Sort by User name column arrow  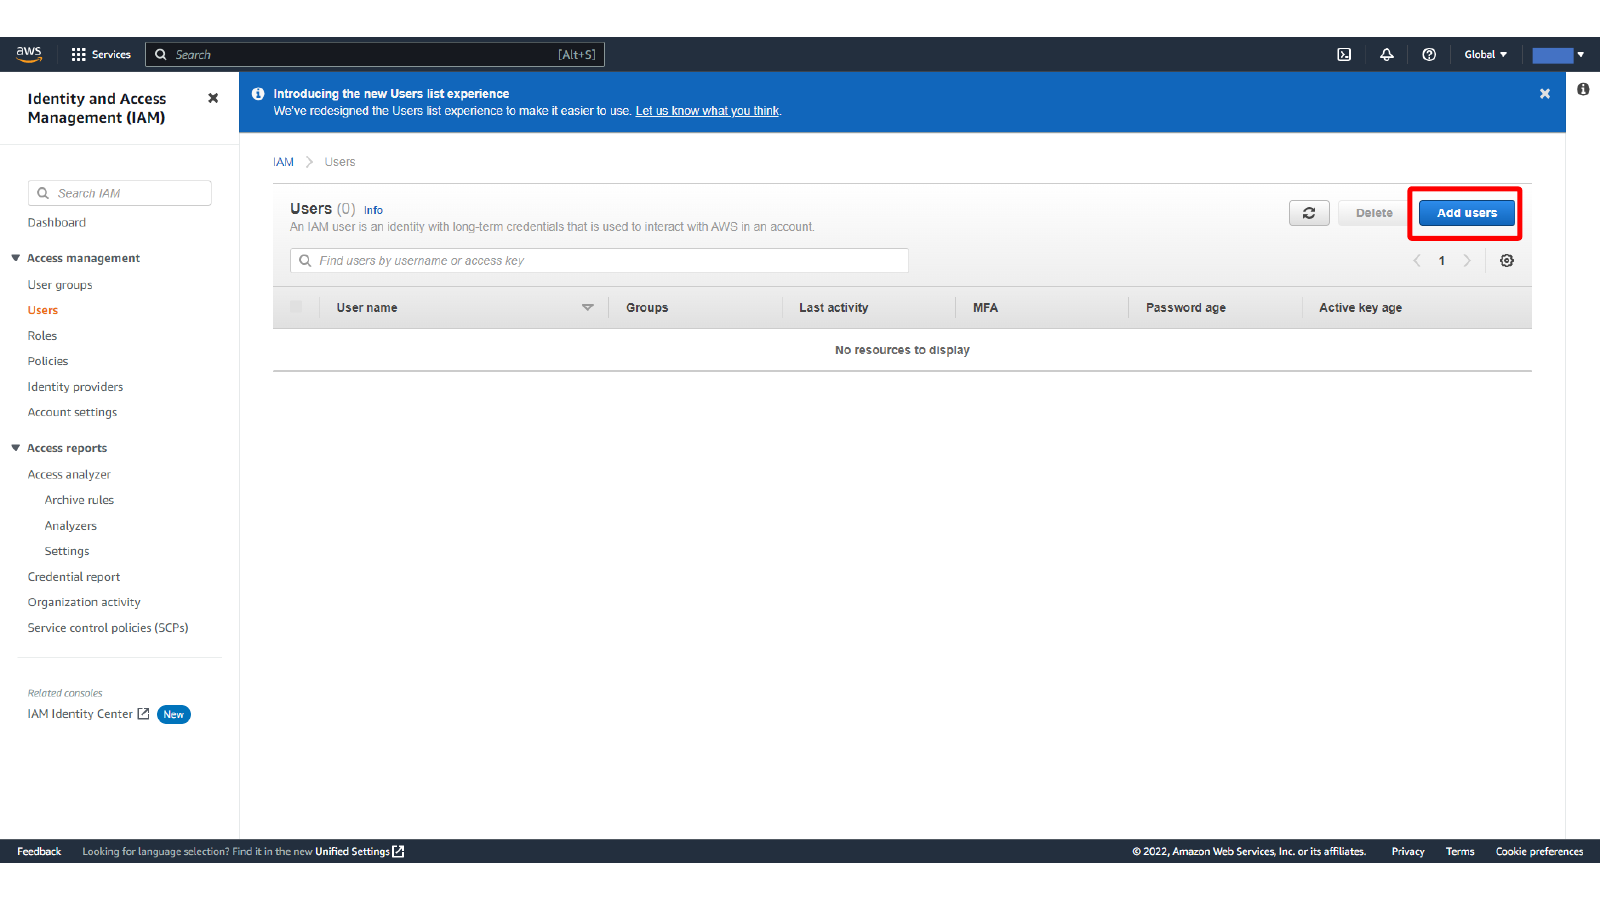(x=588, y=308)
